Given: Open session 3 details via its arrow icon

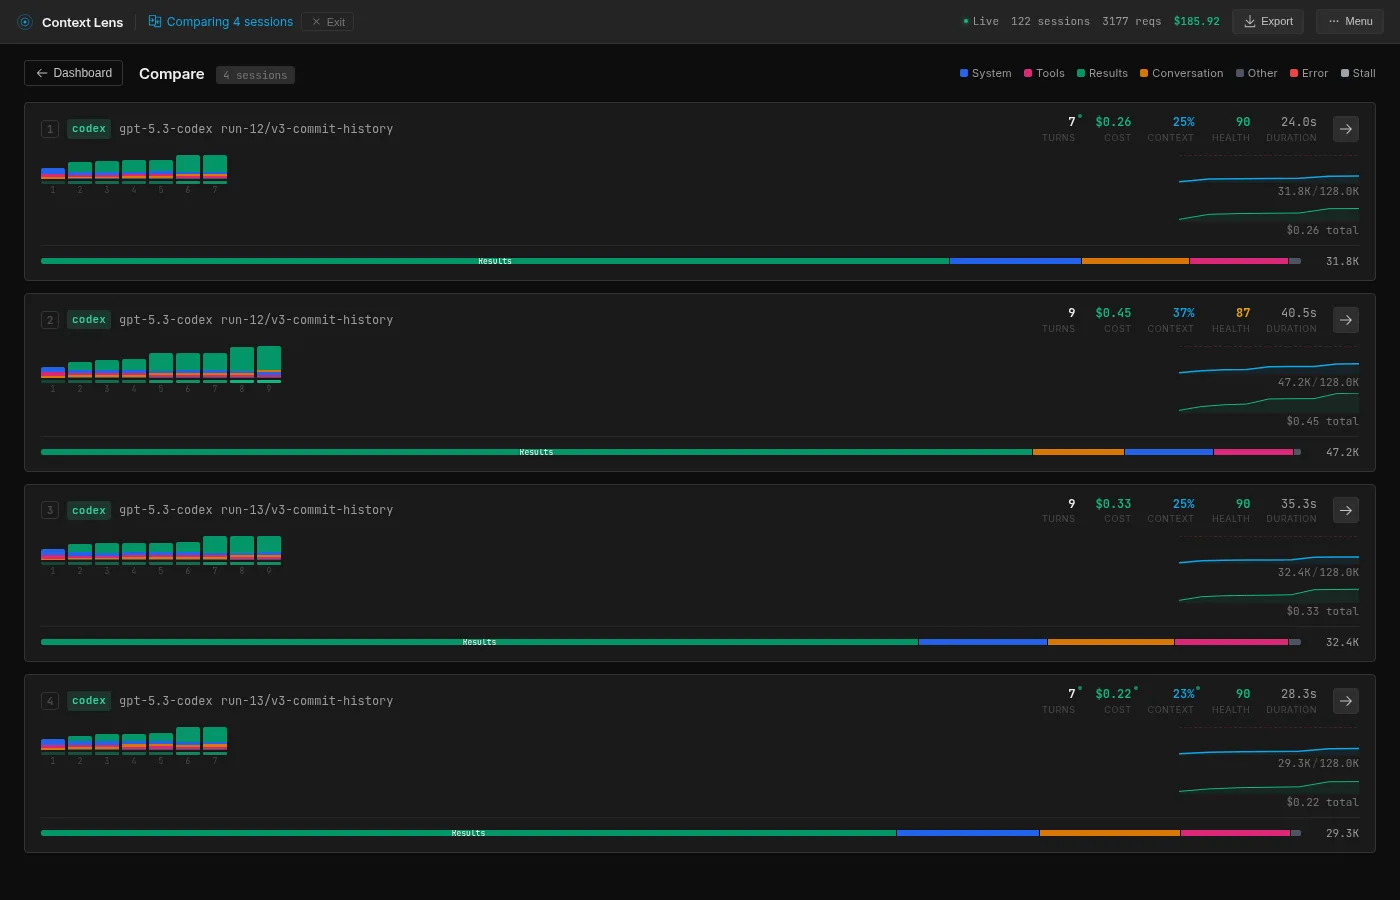Looking at the screenshot, I should click(x=1345, y=510).
